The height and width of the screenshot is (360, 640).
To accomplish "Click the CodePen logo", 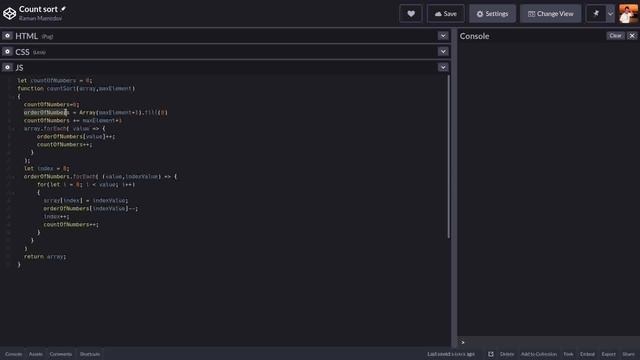I will click(9, 13).
